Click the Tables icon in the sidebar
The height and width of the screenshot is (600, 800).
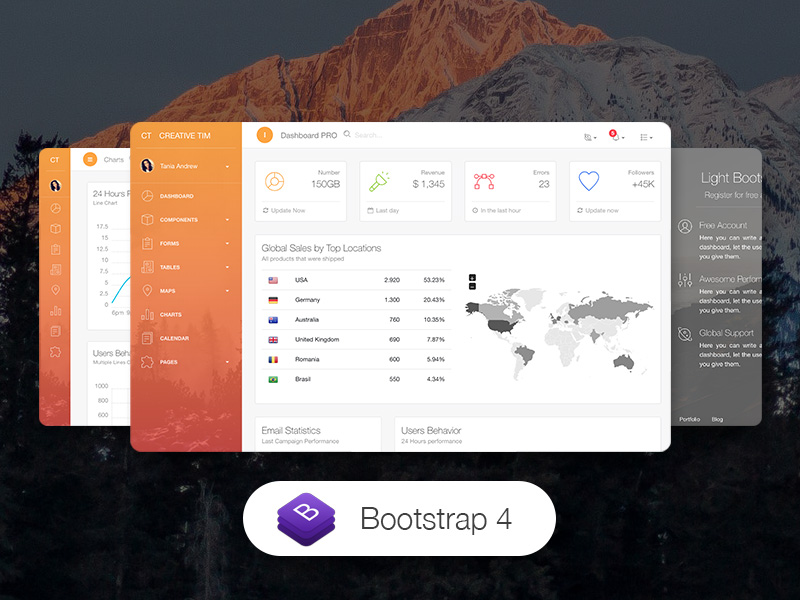coord(147,265)
